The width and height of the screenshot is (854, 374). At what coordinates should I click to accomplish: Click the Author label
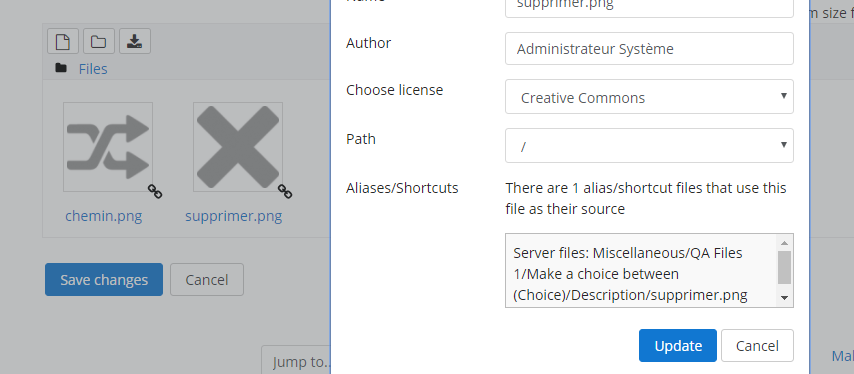click(368, 43)
